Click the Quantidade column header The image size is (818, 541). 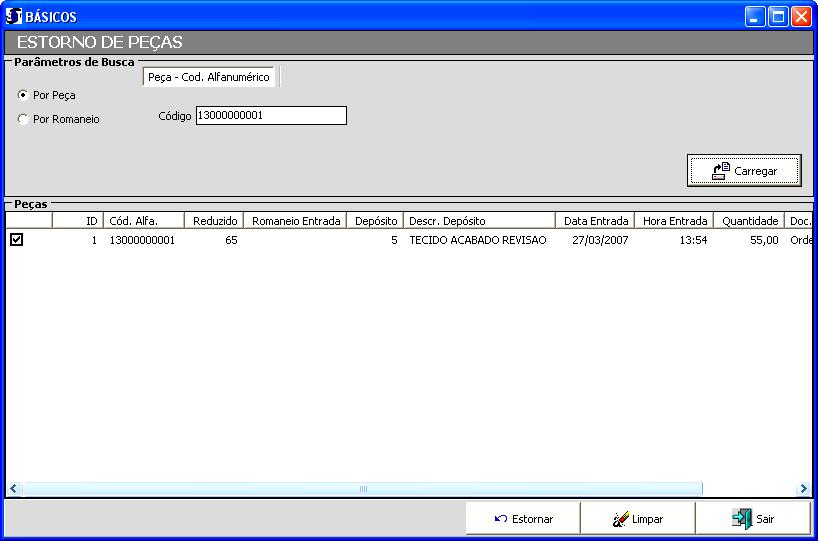pyautogui.click(x=750, y=221)
